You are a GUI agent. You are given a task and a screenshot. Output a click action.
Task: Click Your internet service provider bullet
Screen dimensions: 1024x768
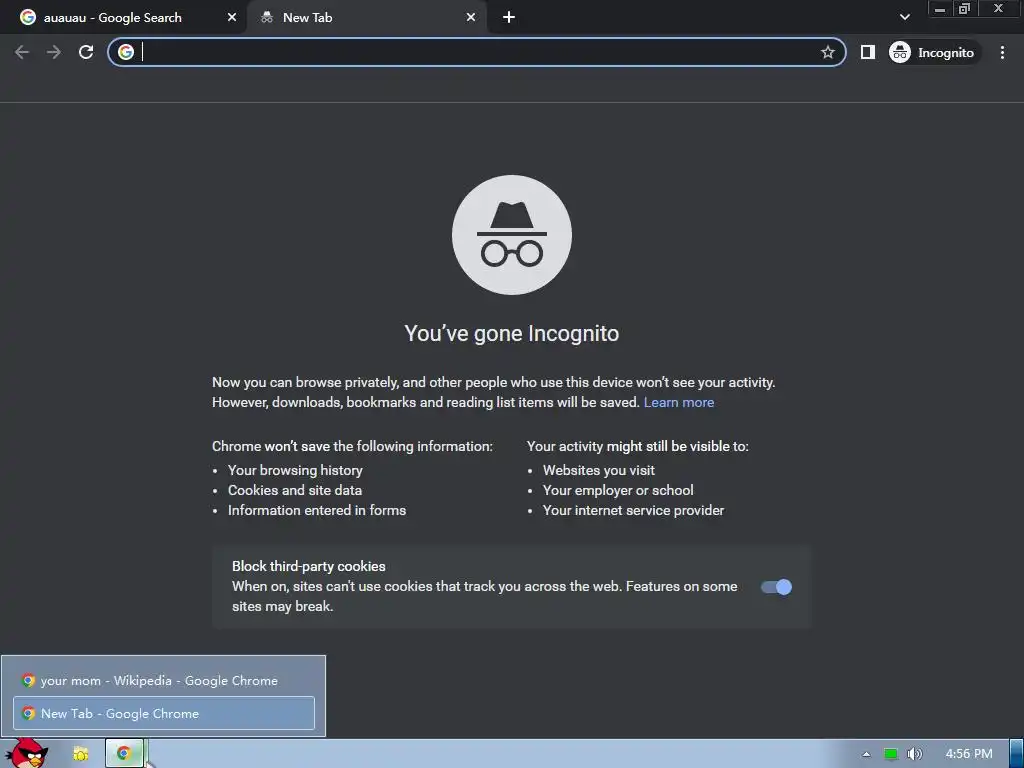(x=633, y=511)
